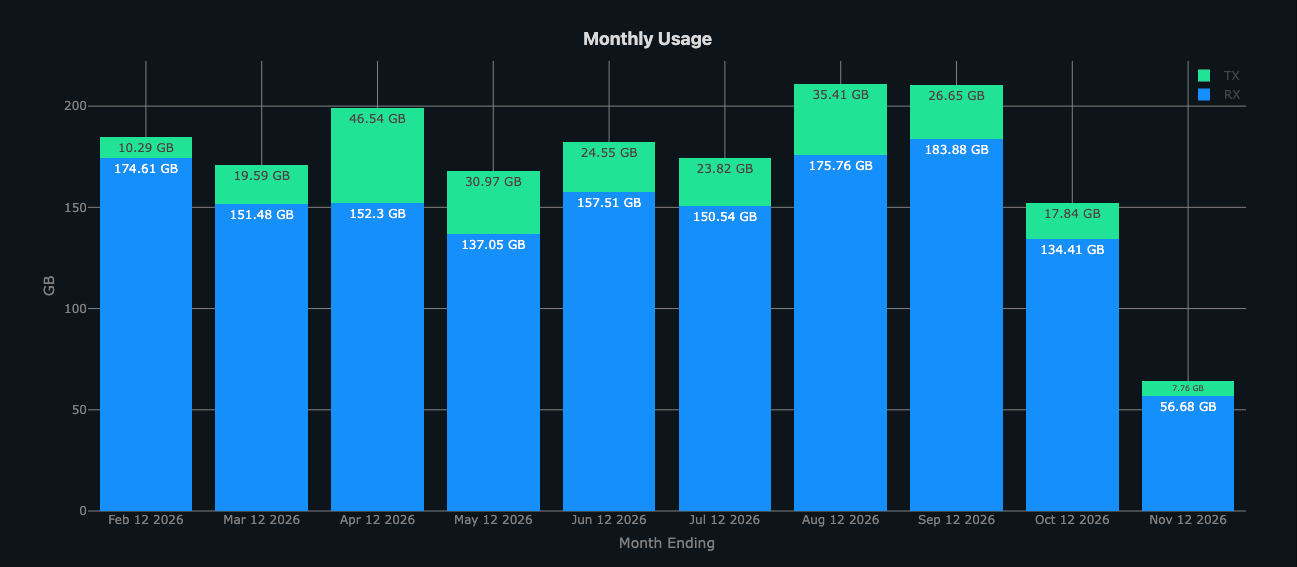The height and width of the screenshot is (567, 1297).
Task: Click the 26.65 GB TX segment
Action: click(x=956, y=112)
